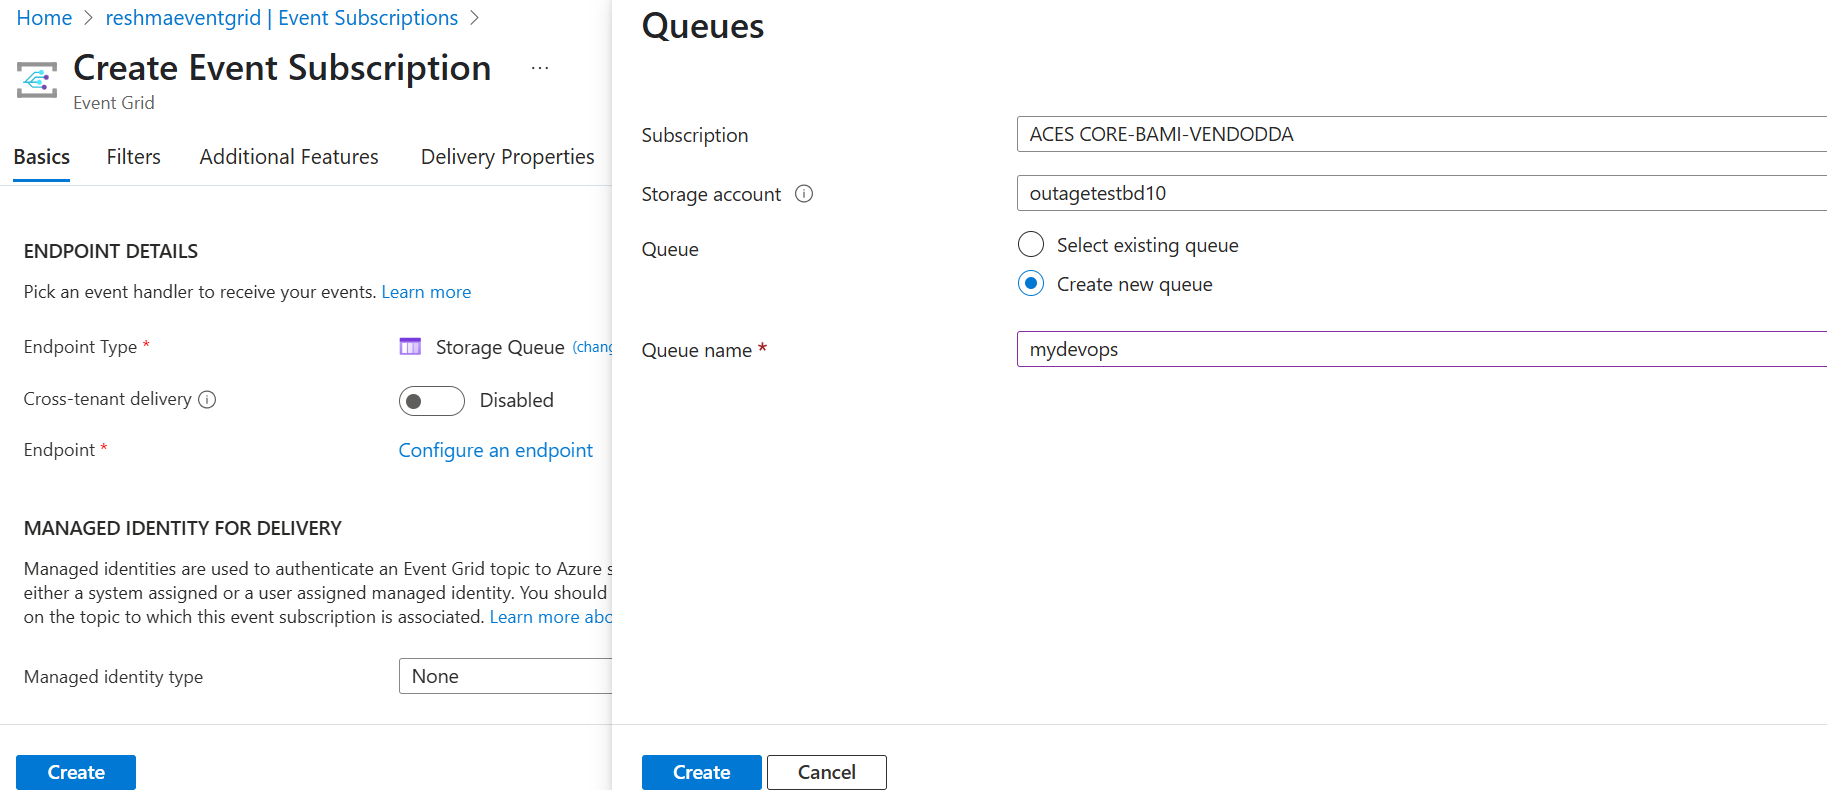Switch to the Basics tab
The image size is (1827, 790).
[42, 157]
